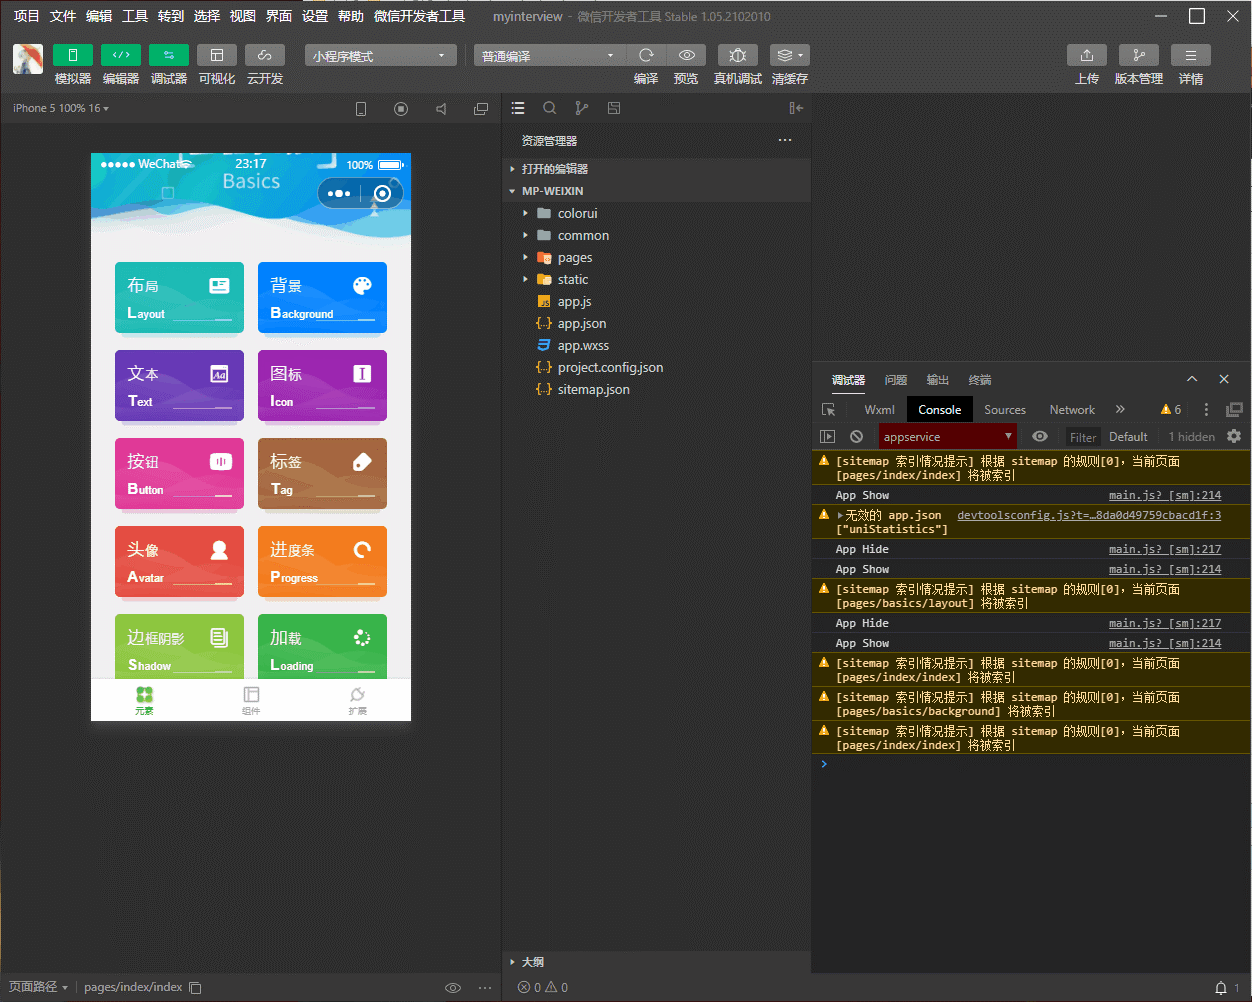
Task: Maximize the debugger panel with up arrow
Action: coord(1192,379)
